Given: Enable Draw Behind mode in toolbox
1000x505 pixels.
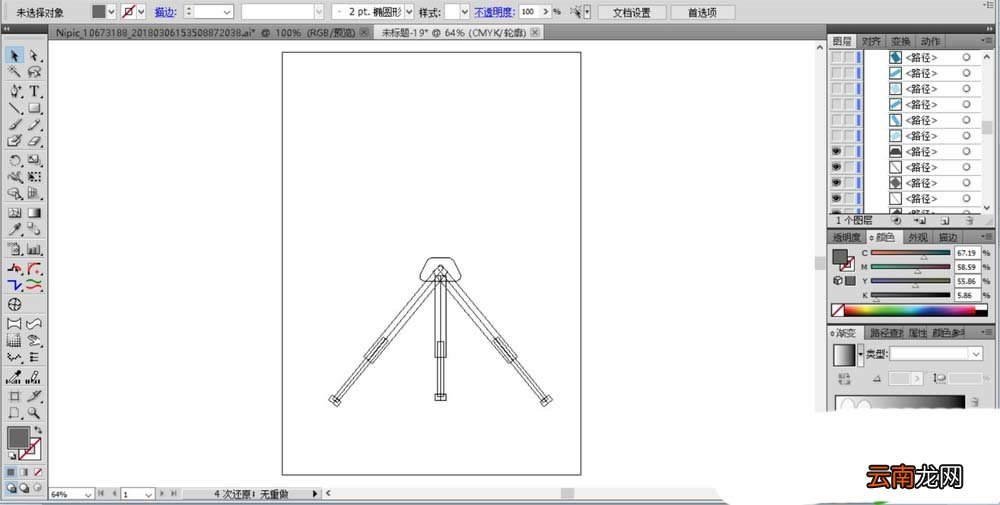Looking at the screenshot, I should 24,488.
